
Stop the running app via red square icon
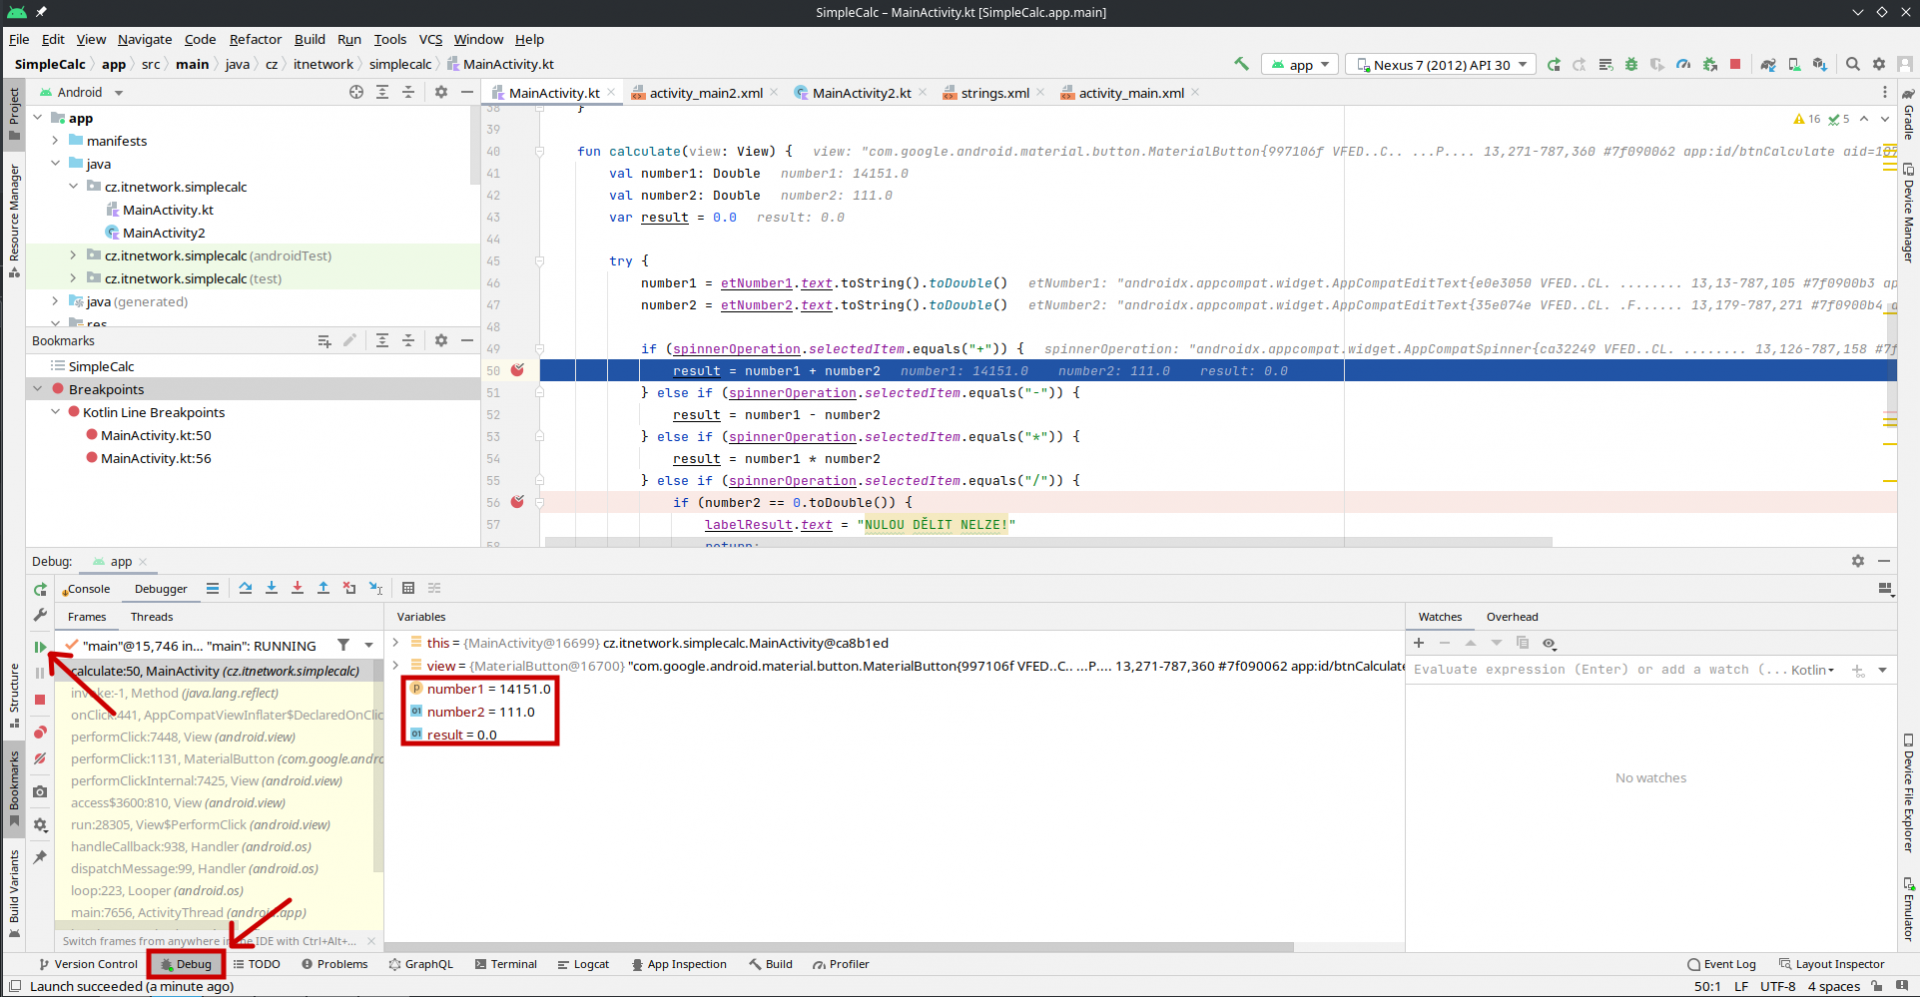(x=1736, y=64)
